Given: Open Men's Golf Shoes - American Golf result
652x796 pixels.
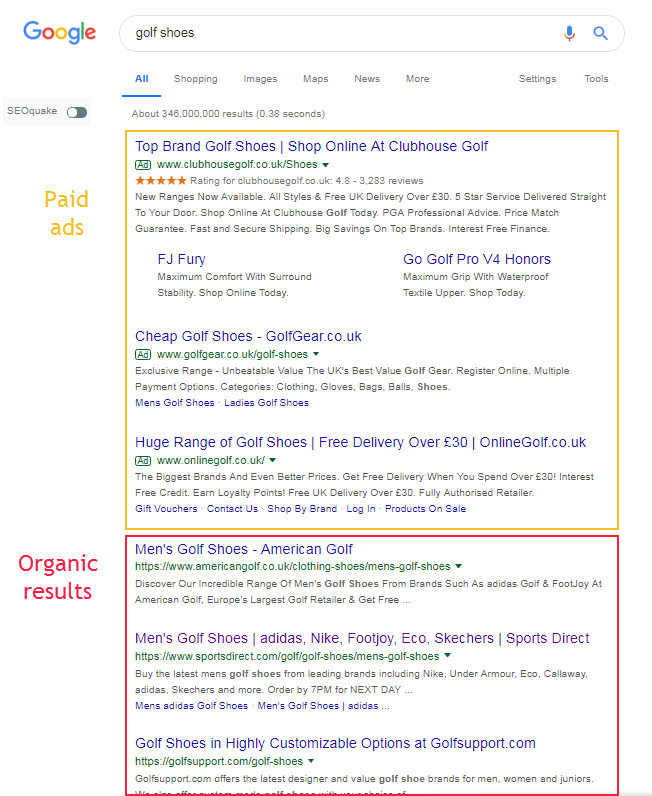Looking at the screenshot, I should pos(244,549).
